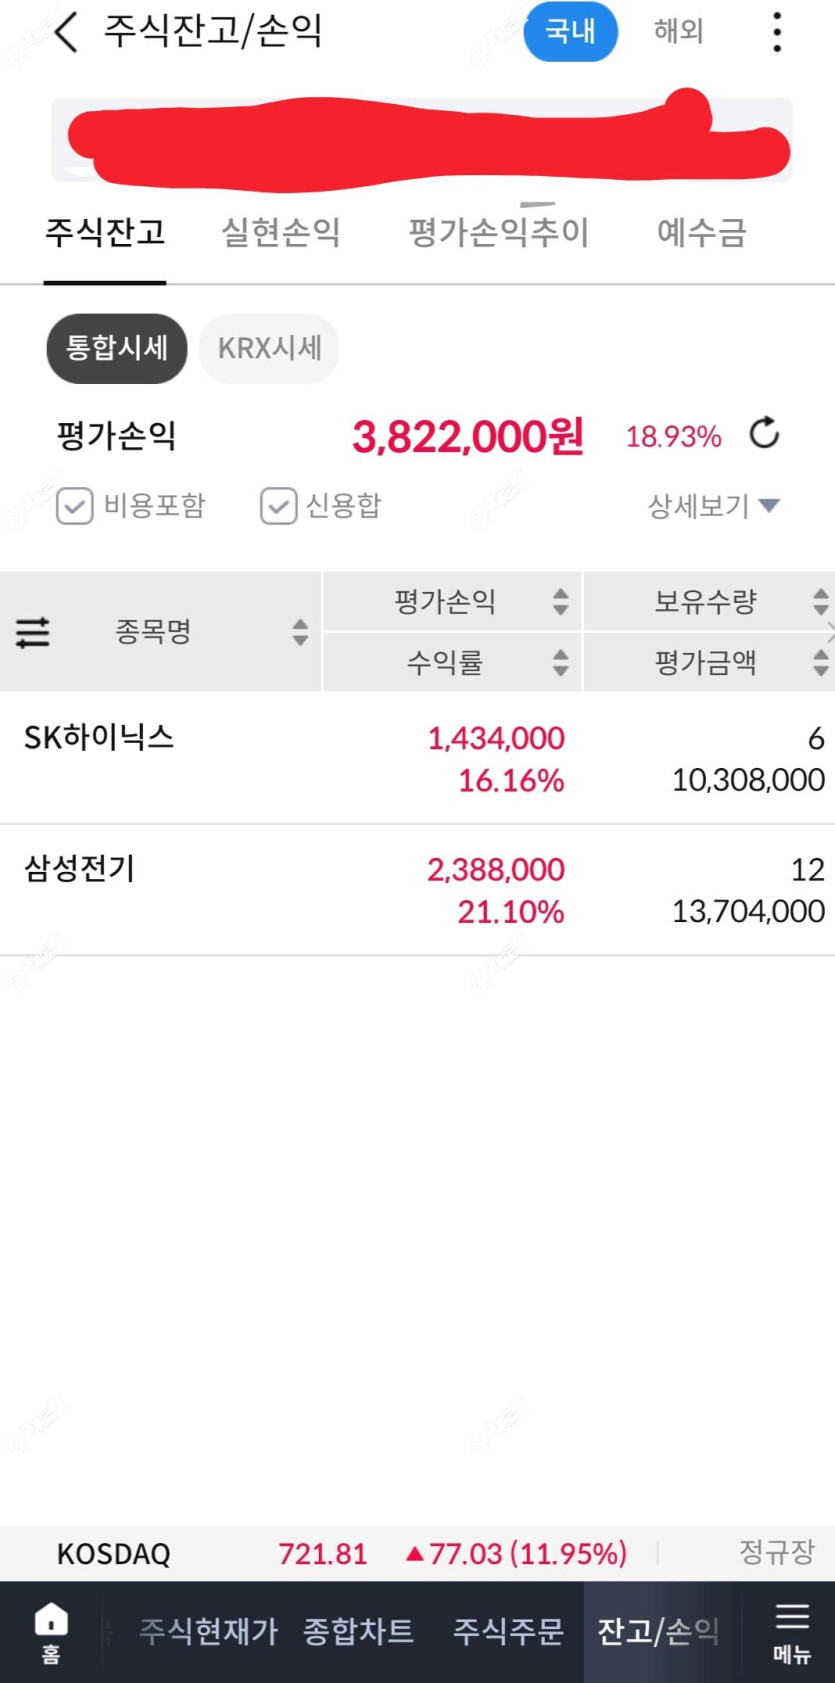Open the 평가손익추이 tab
The width and height of the screenshot is (835, 1683).
499,233
